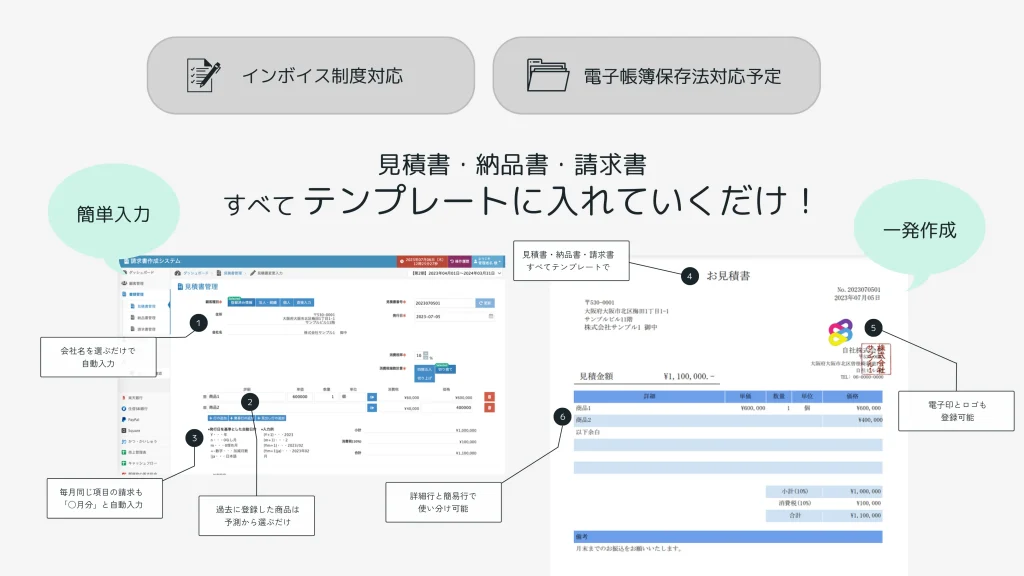Switch tax rounding to 切り上げ

(424, 376)
